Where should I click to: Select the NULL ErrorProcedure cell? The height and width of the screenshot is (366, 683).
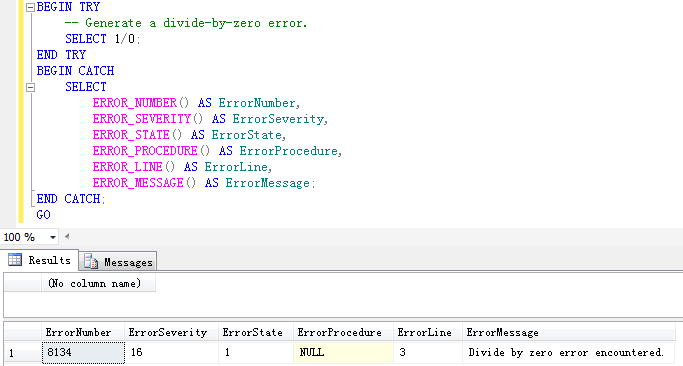coord(343,352)
